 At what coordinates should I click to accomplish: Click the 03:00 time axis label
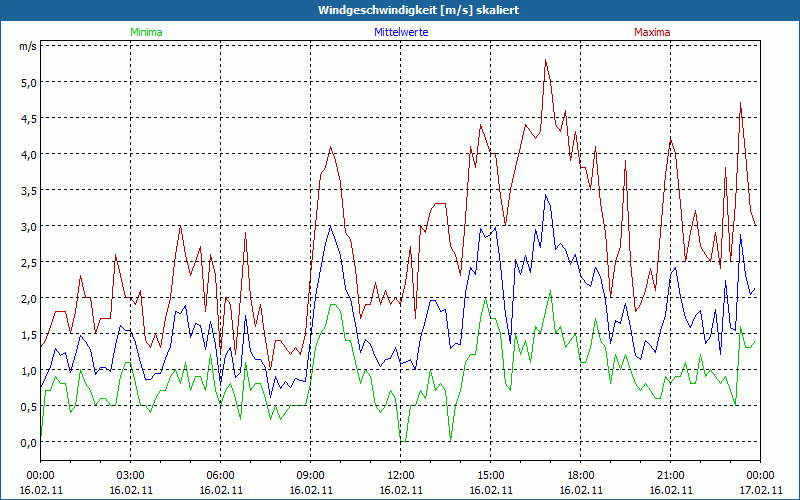click(x=131, y=476)
